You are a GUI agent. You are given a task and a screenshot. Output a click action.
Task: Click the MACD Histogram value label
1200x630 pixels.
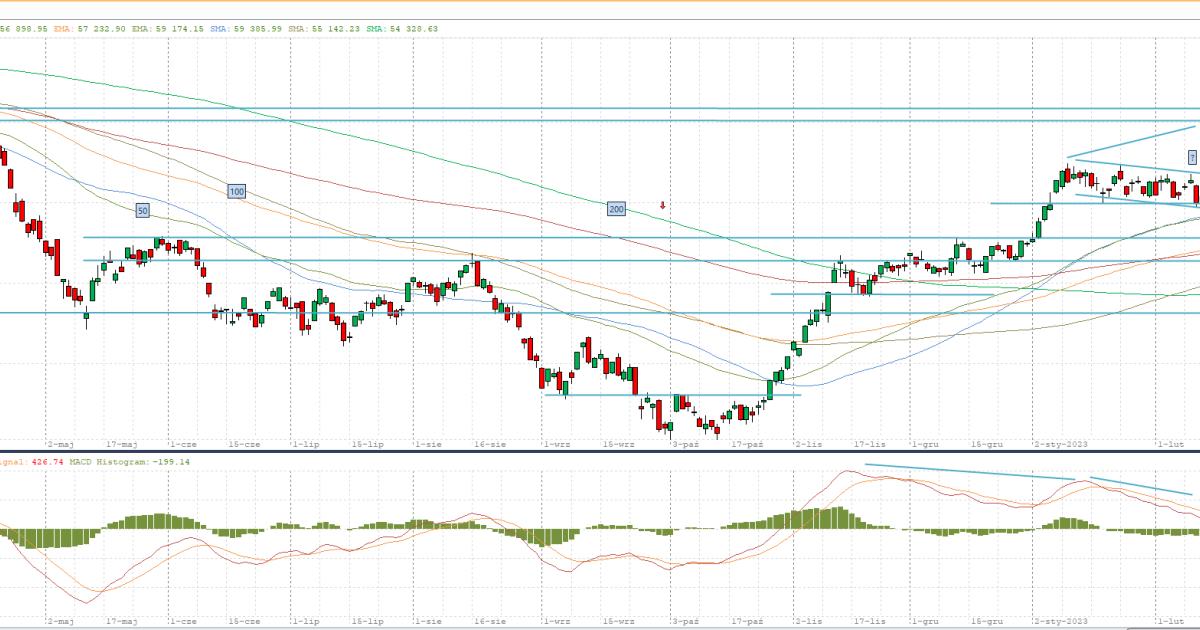(x=124, y=462)
